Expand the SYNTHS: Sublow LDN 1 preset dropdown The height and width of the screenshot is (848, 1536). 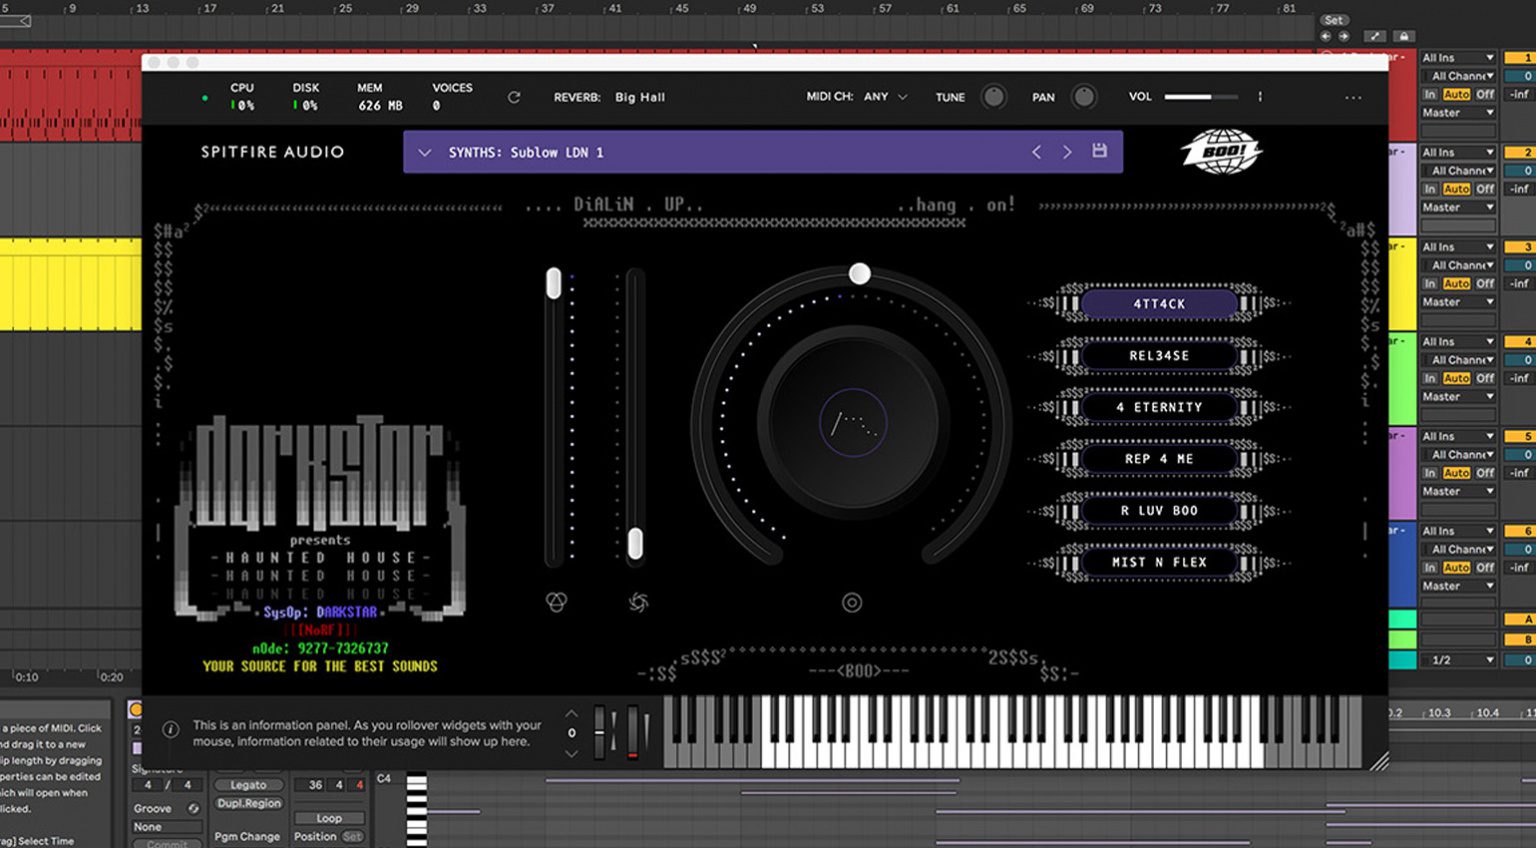[x=425, y=152]
